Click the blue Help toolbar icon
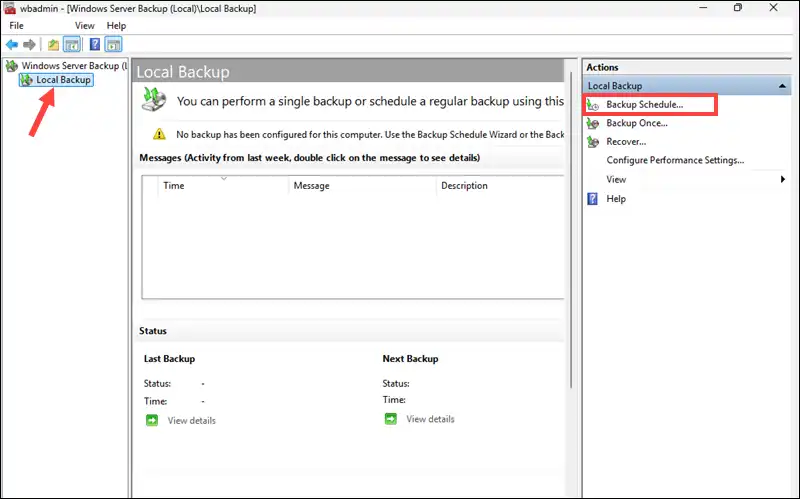Screen dimensions: 800x499 94,45
